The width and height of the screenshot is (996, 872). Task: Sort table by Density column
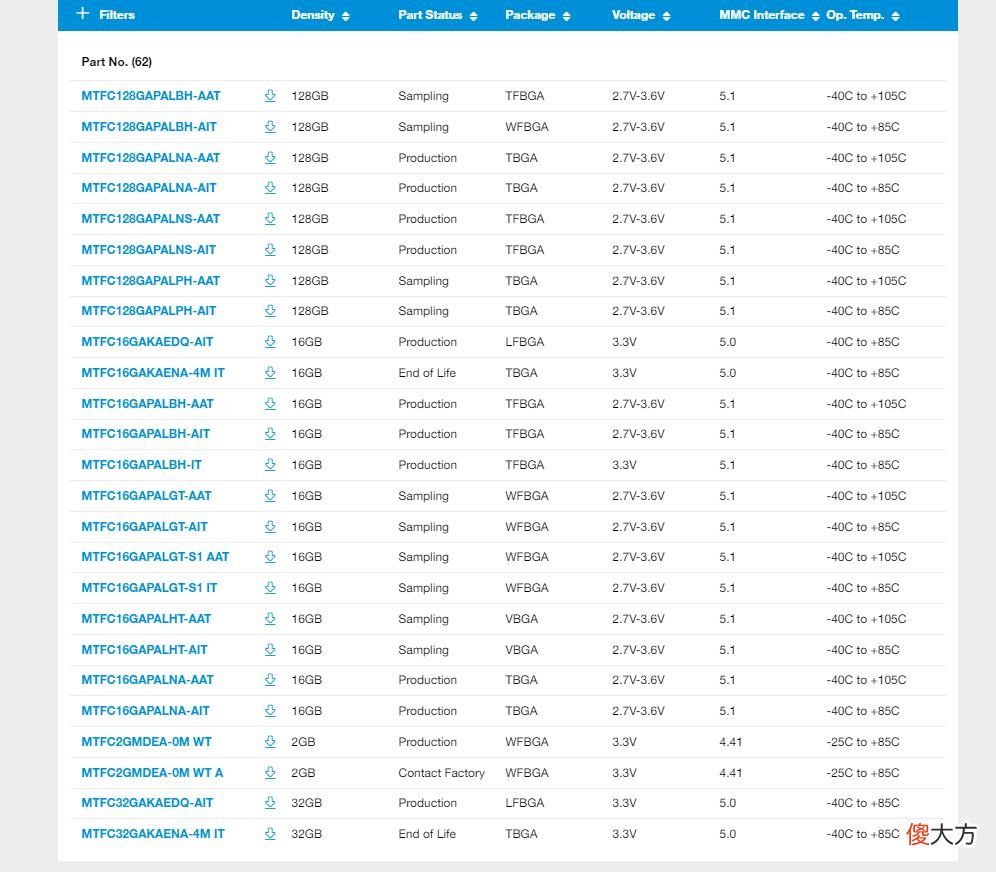[320, 15]
